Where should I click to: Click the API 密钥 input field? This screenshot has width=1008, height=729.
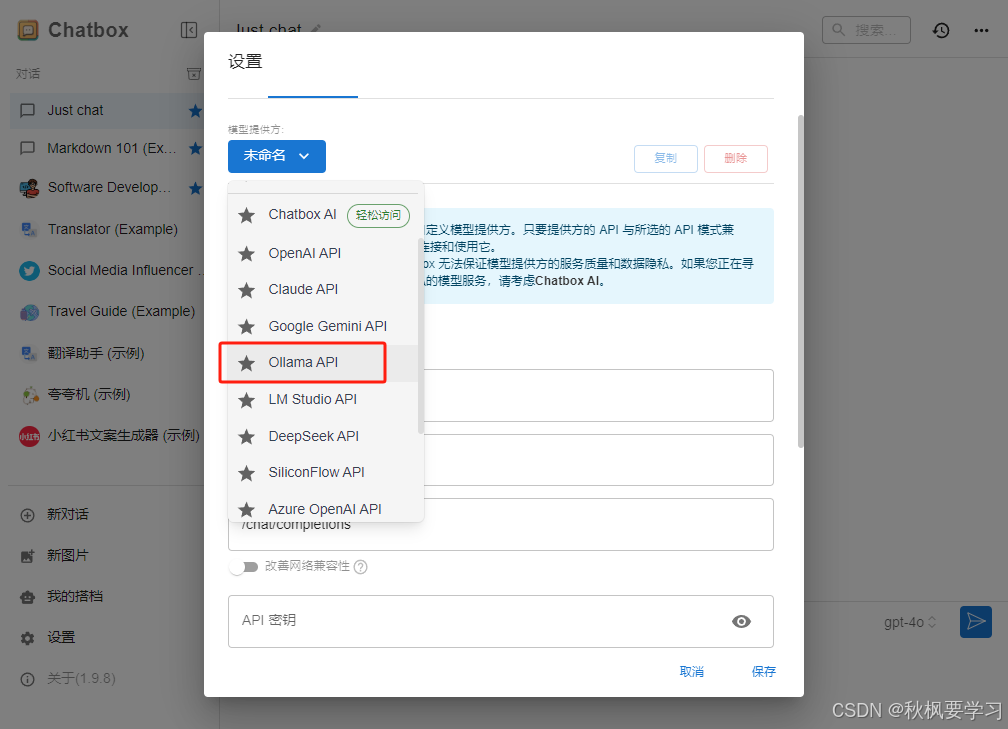501,622
